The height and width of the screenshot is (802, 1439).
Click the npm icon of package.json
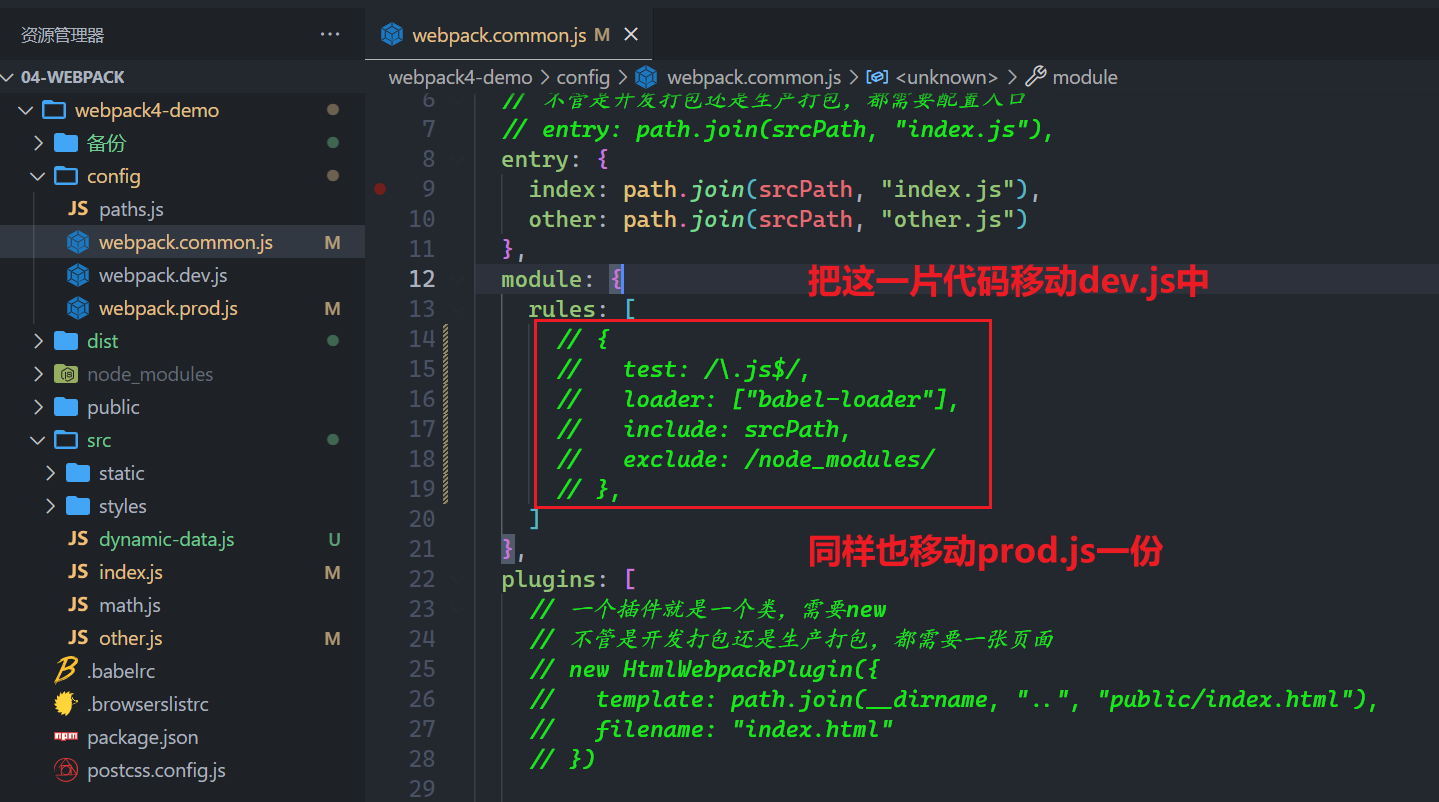(x=66, y=737)
